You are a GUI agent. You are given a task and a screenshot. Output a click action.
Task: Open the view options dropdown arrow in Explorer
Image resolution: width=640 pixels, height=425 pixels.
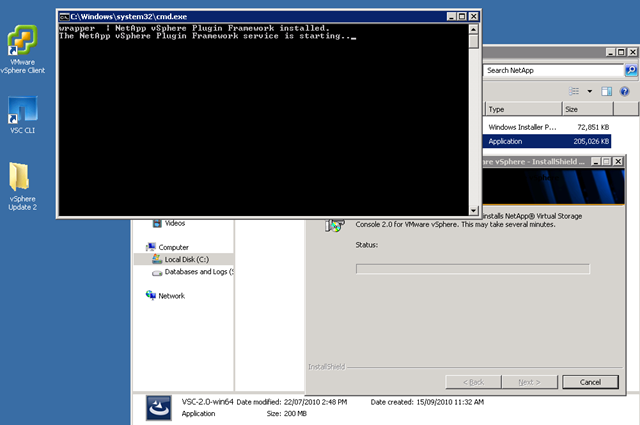point(589,91)
